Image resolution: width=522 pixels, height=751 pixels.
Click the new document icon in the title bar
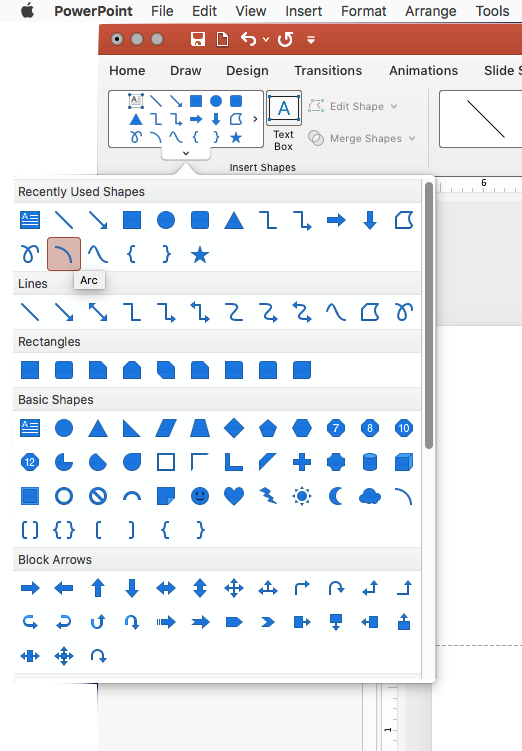coord(222,39)
